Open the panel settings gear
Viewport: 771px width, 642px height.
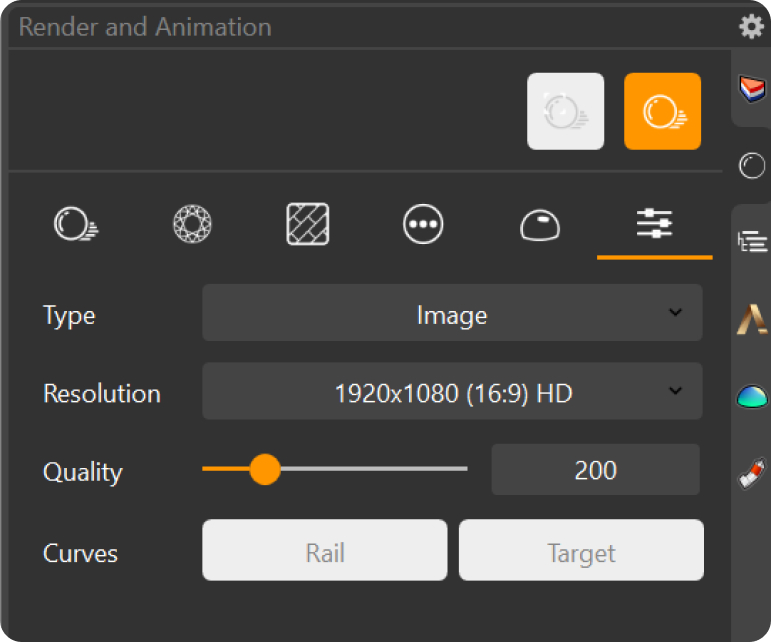[751, 26]
